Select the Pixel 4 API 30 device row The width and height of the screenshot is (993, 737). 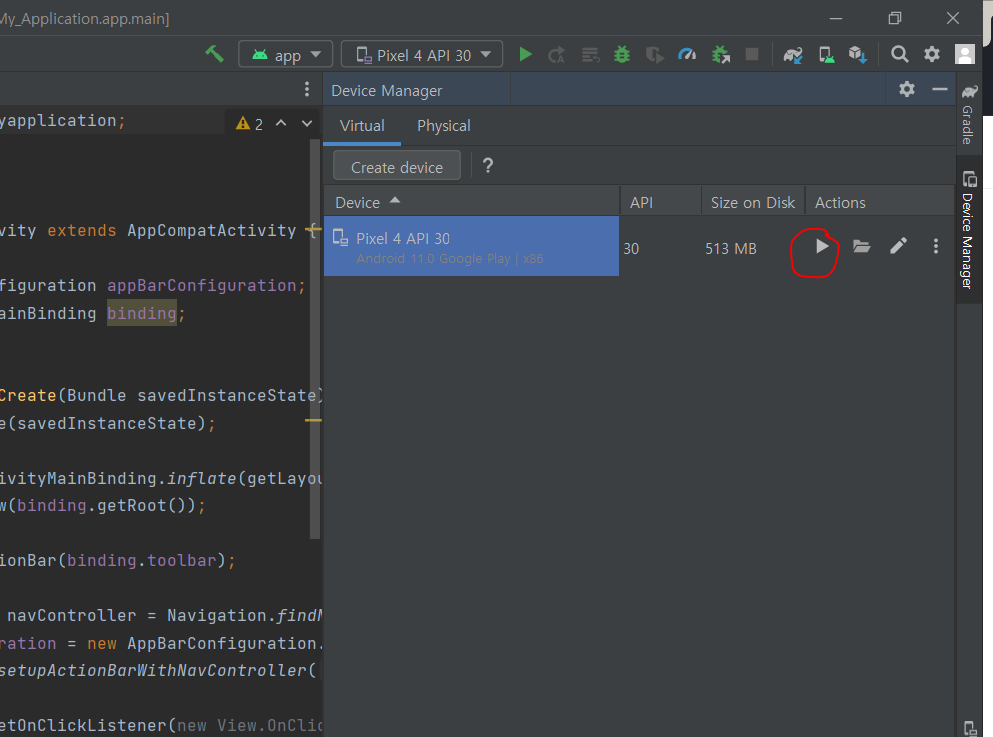(x=471, y=246)
